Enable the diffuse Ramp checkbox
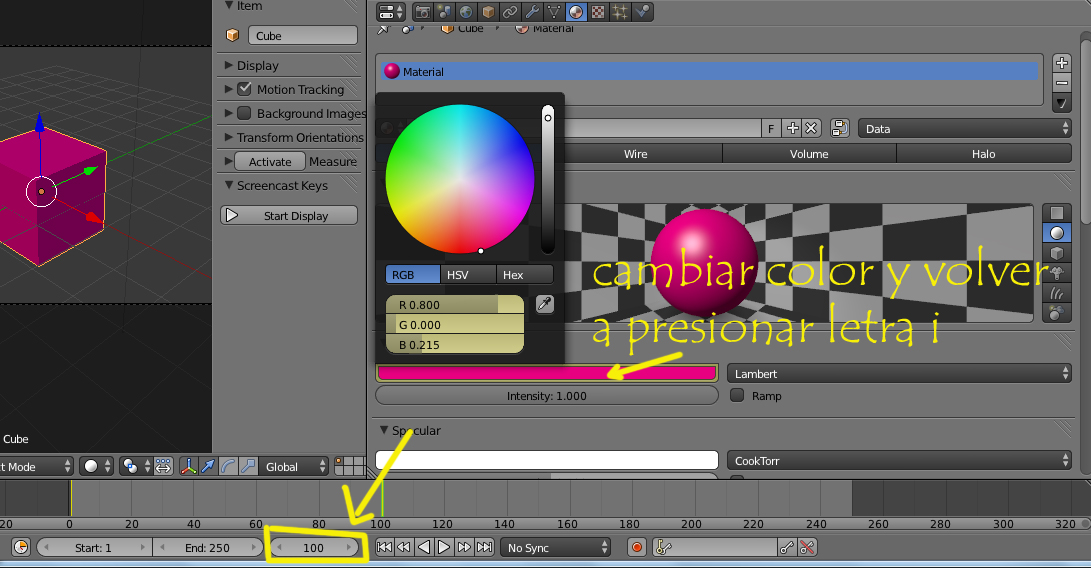The image size is (1091, 568). 737,395
